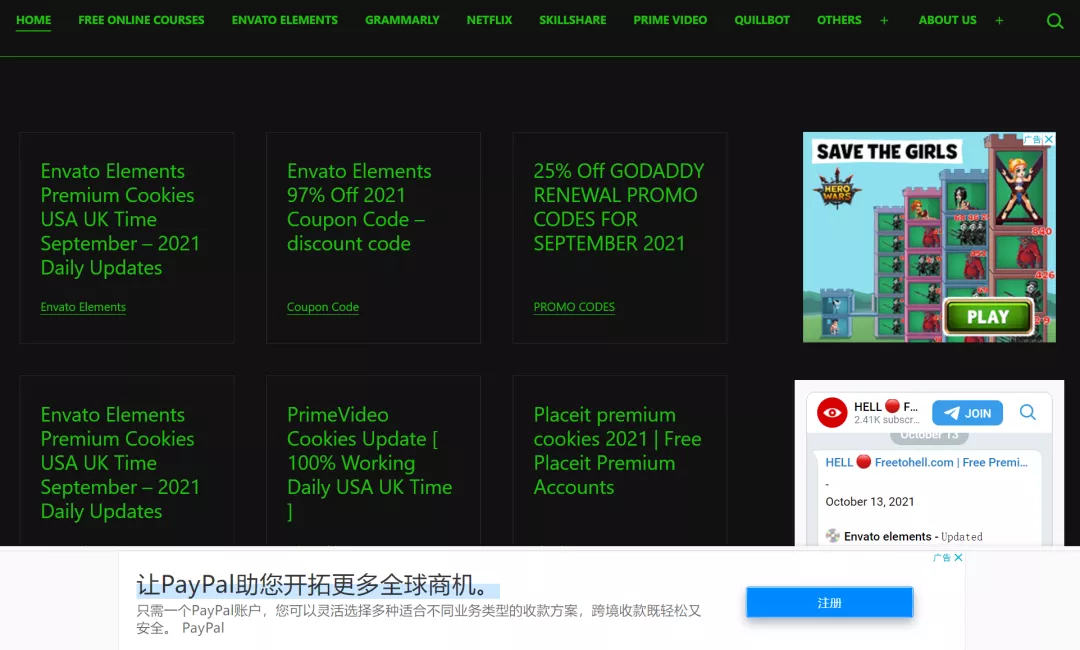Click the PROMO CODES category link
1080x650 pixels.
[574, 307]
